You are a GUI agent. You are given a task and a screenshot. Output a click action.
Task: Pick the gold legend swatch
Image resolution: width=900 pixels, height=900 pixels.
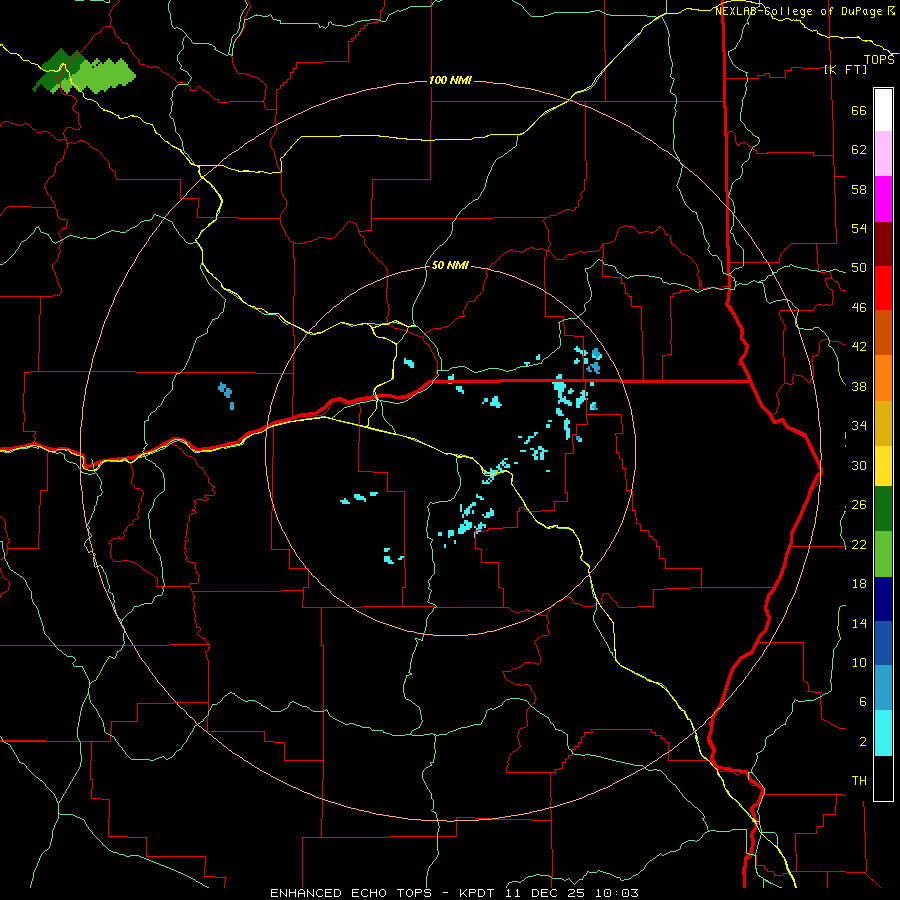[x=883, y=424]
